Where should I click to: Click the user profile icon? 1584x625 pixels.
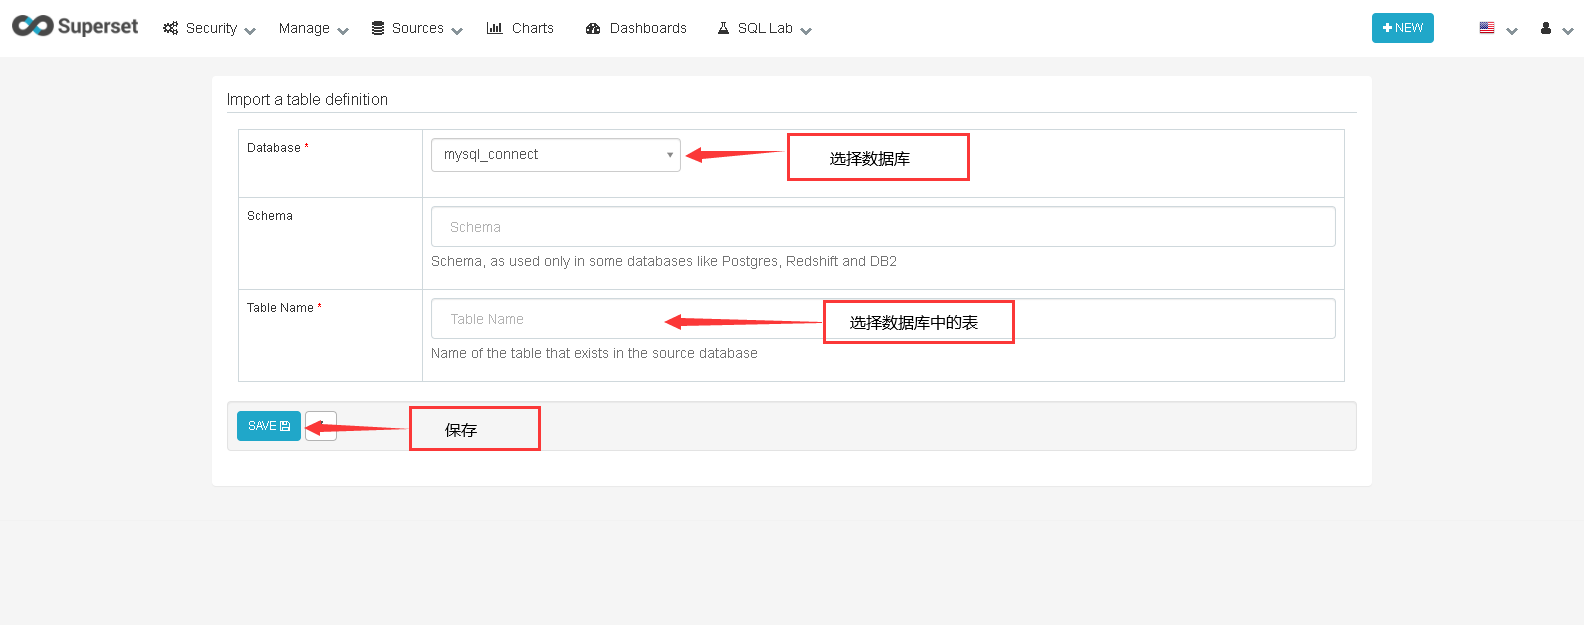(1546, 28)
